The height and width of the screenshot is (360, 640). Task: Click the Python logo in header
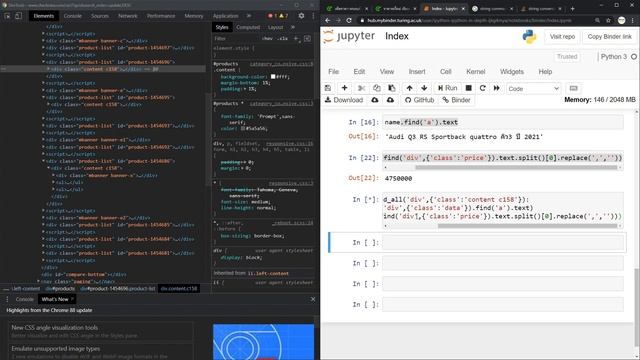529,37
